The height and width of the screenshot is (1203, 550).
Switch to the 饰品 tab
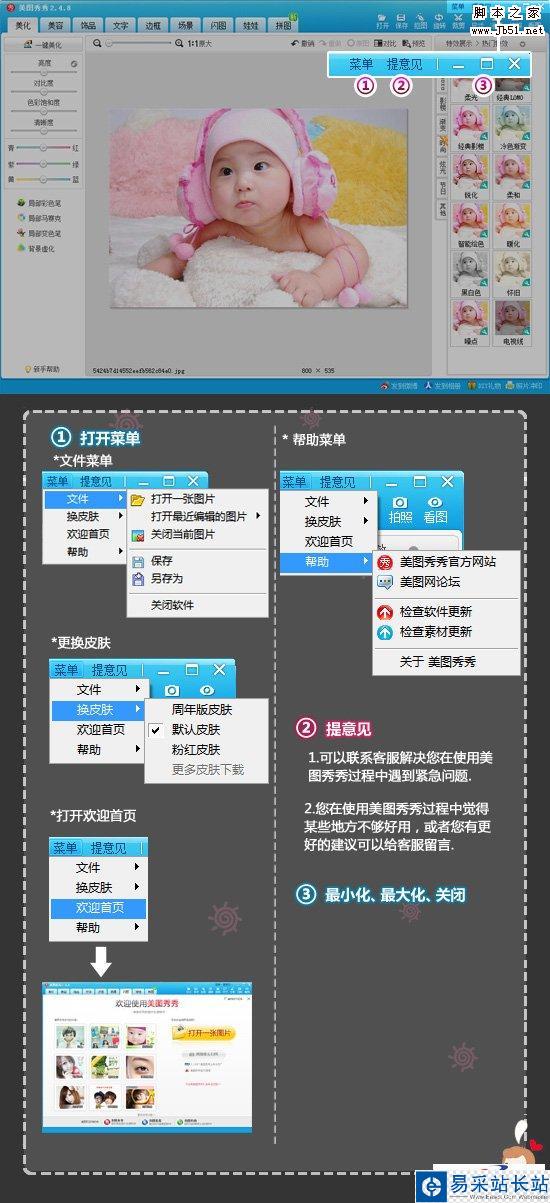coord(89,24)
